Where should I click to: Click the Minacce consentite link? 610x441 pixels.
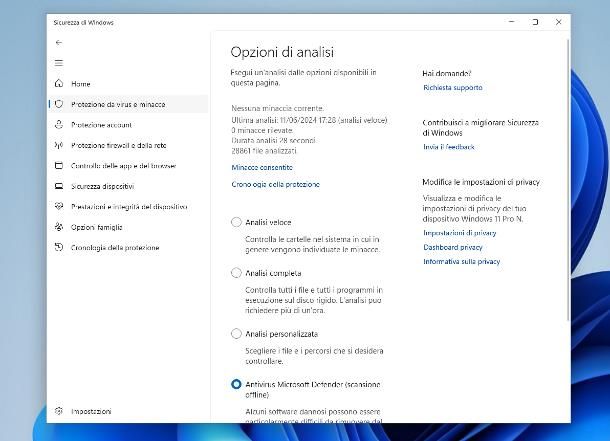coord(262,168)
